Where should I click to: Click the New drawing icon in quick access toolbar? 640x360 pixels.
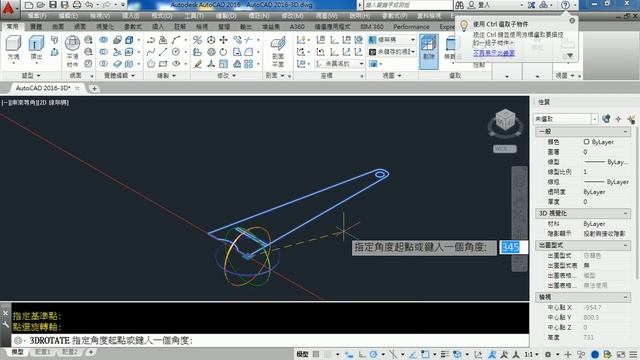click(29, 5)
